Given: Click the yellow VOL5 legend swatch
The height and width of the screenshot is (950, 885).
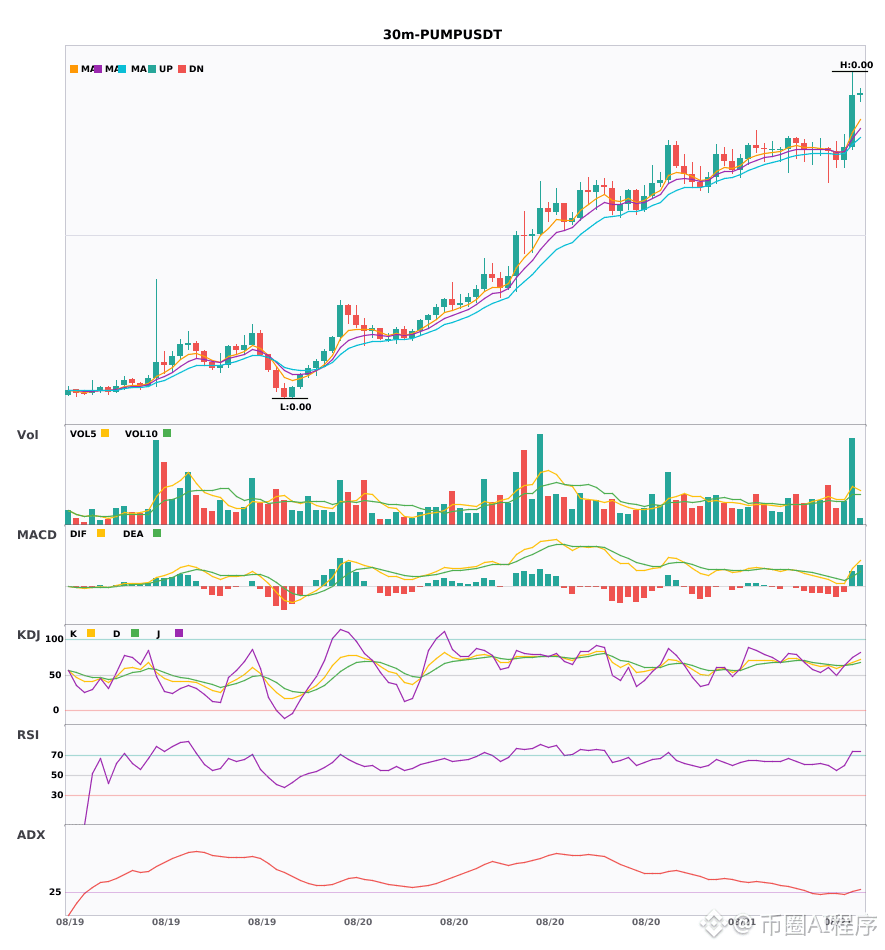Looking at the screenshot, I should [105, 433].
